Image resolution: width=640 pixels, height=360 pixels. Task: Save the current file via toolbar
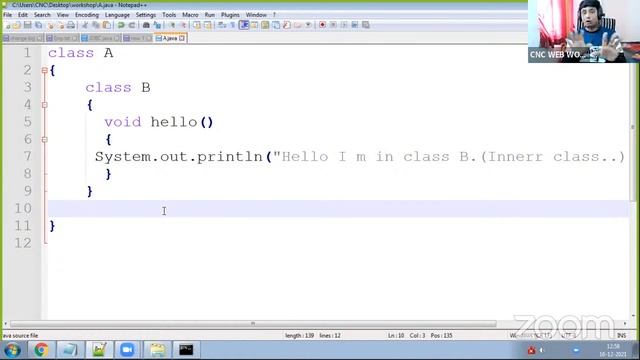[x=27, y=25]
